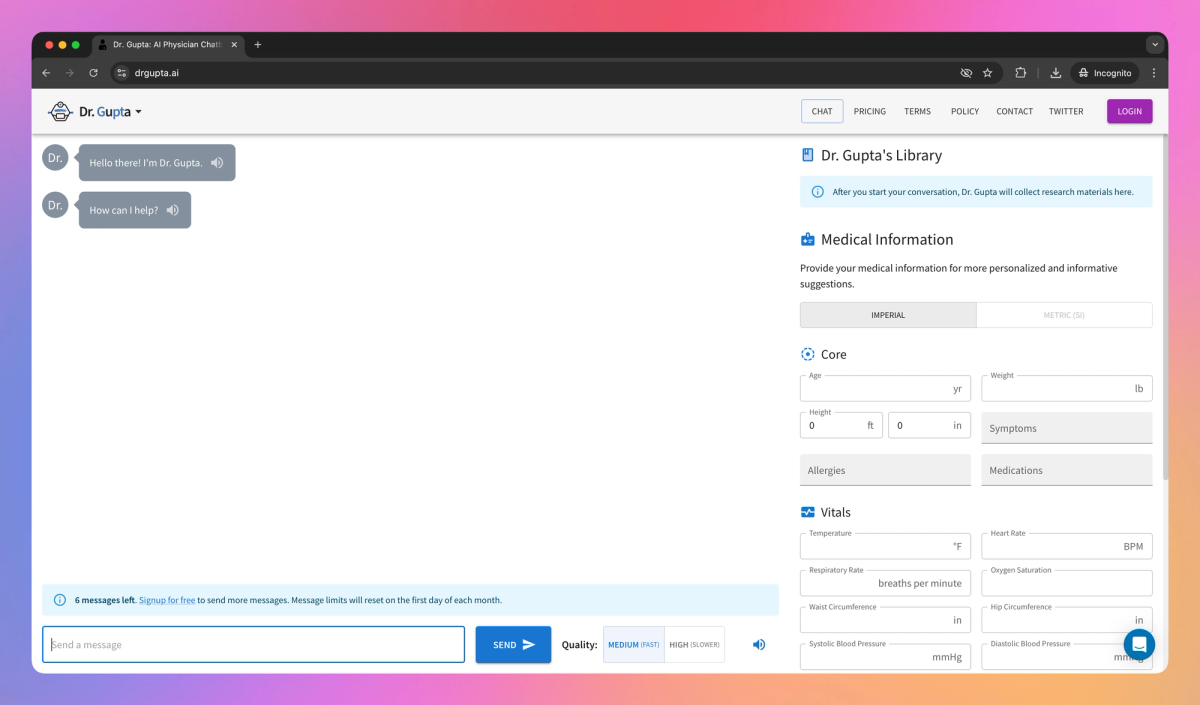Play audio for "How can I help?" message
The height and width of the screenshot is (705, 1200).
(x=173, y=210)
